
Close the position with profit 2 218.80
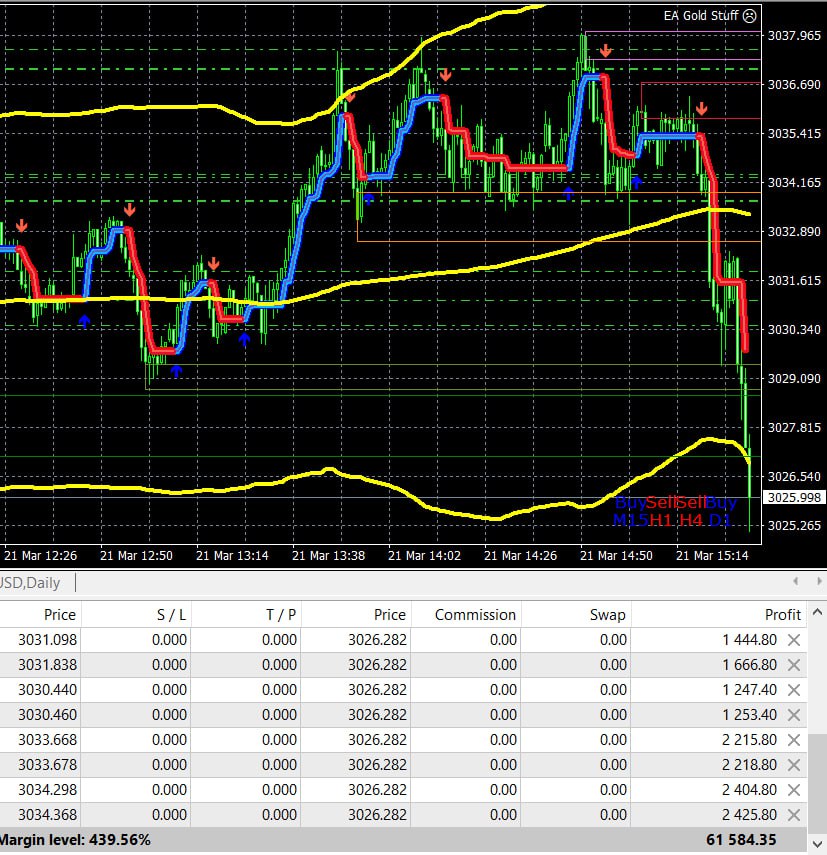click(794, 765)
